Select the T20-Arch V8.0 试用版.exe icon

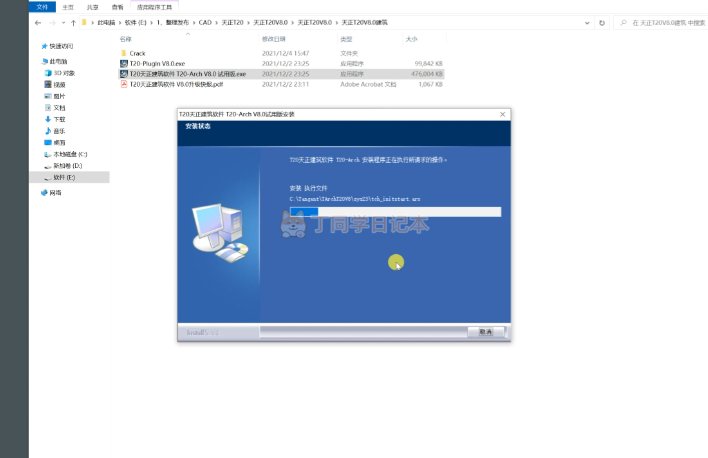(124, 74)
